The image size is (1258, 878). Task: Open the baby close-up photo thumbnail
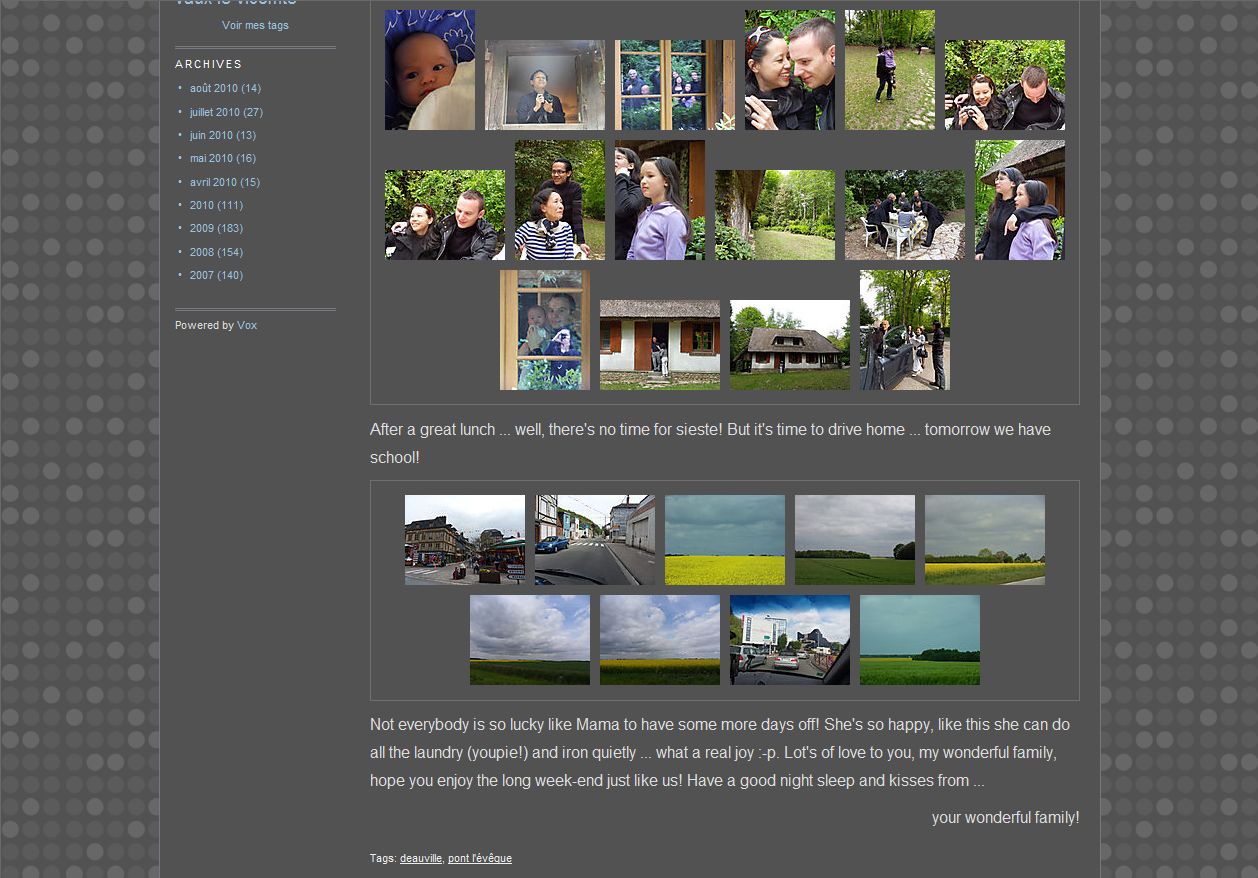430,70
